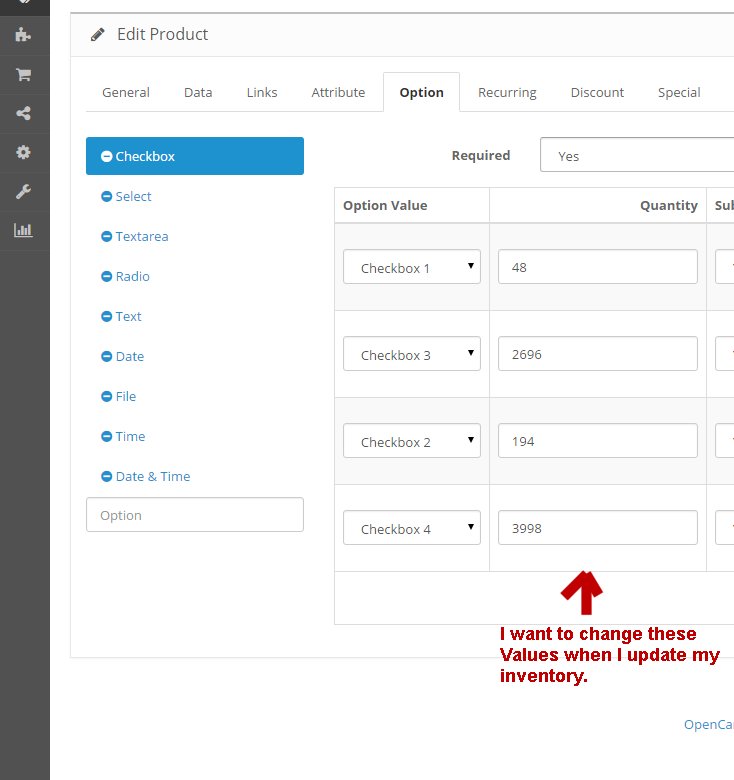Image resolution: width=734 pixels, height=780 pixels.
Task: Remove the Checkbox option via minus icon
Action: [106, 156]
